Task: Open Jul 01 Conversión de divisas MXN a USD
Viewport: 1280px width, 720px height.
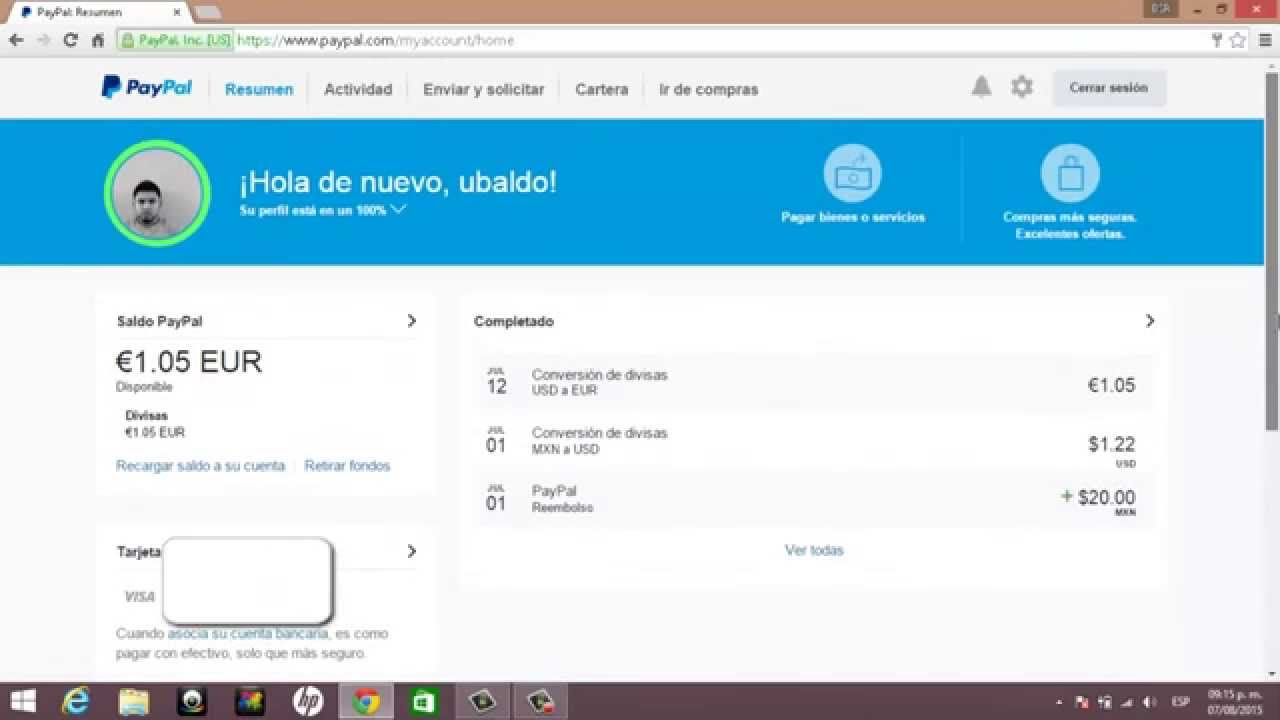Action: click(x=814, y=441)
